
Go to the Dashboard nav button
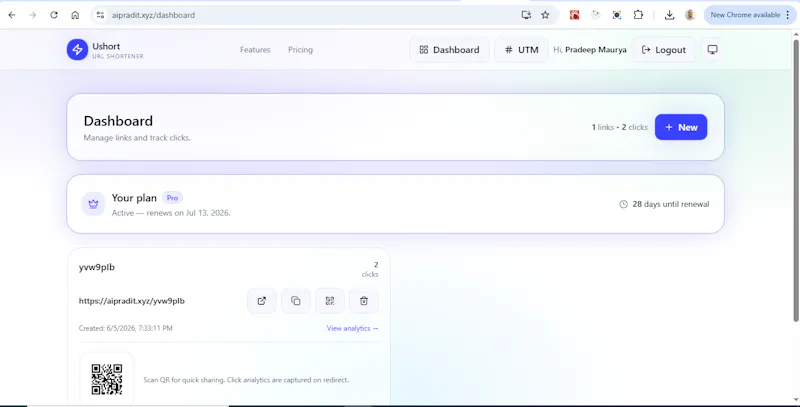449,49
